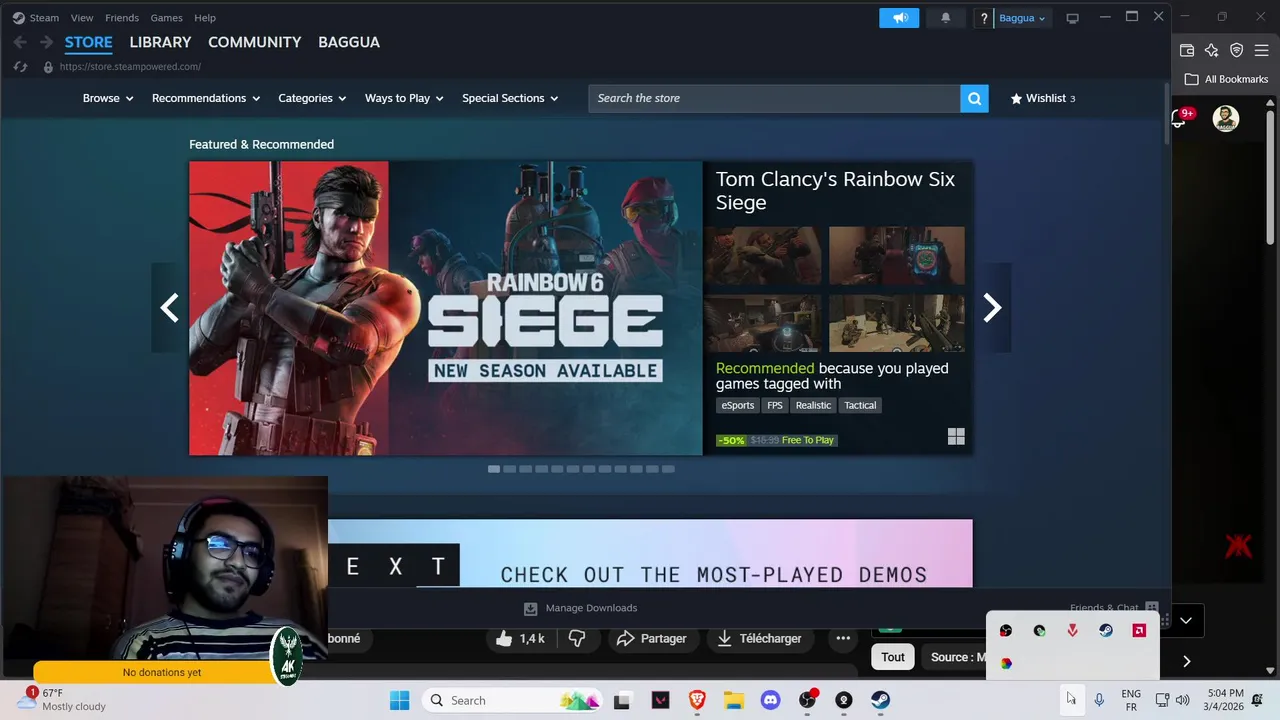Show previous featured game with left arrow
This screenshot has height=720, width=1280.
[170, 307]
